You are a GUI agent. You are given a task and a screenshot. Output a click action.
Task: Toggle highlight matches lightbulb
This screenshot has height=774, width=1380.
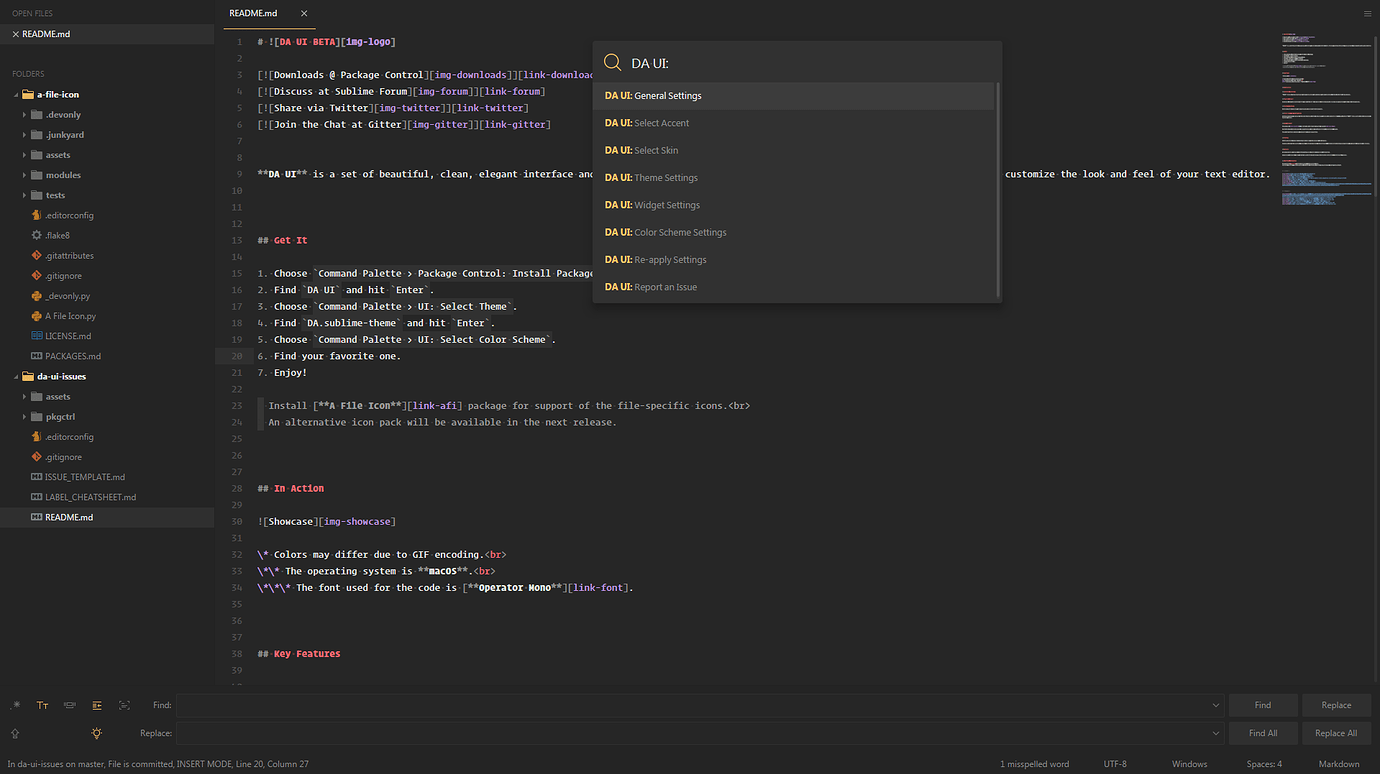coord(97,733)
